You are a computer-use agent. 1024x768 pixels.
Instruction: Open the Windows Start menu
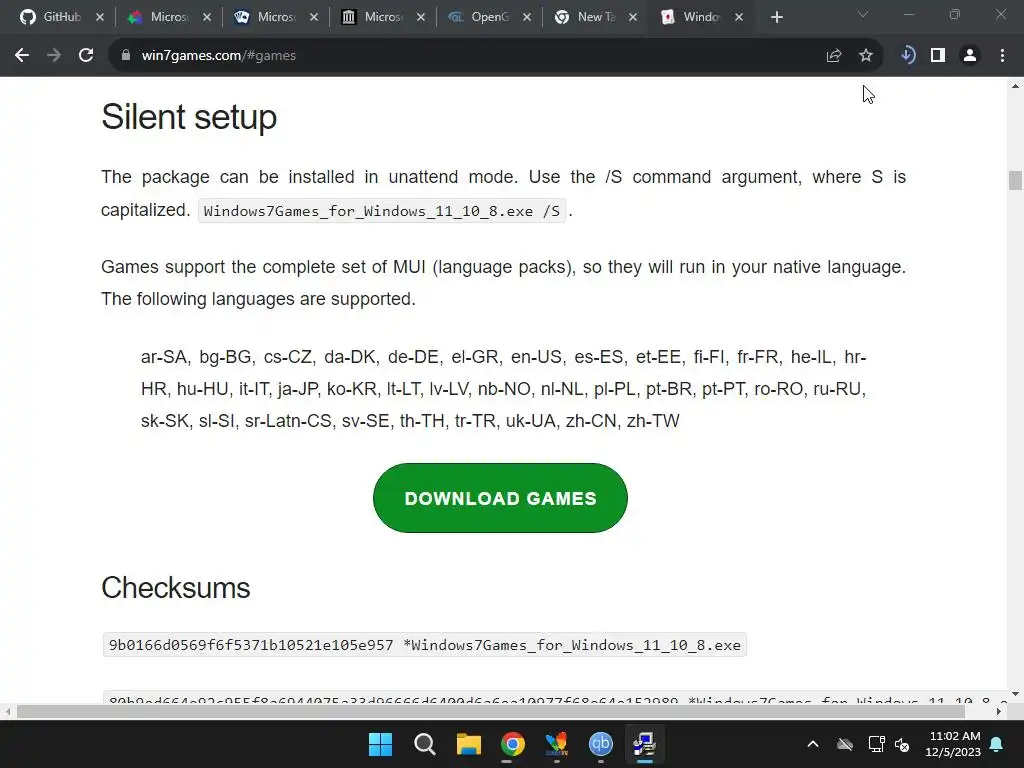click(381, 744)
